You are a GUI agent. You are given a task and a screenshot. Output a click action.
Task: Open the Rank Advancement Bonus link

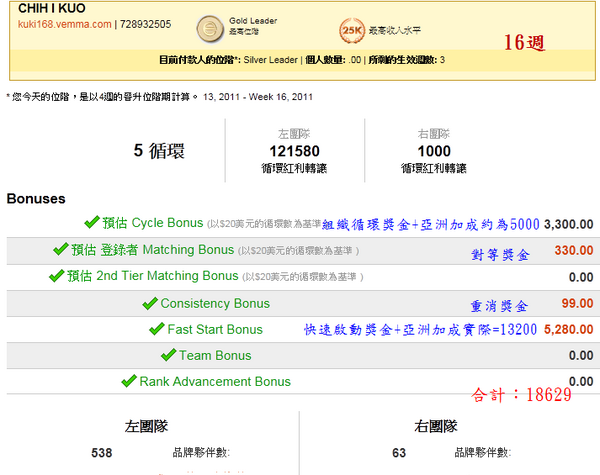(x=215, y=381)
